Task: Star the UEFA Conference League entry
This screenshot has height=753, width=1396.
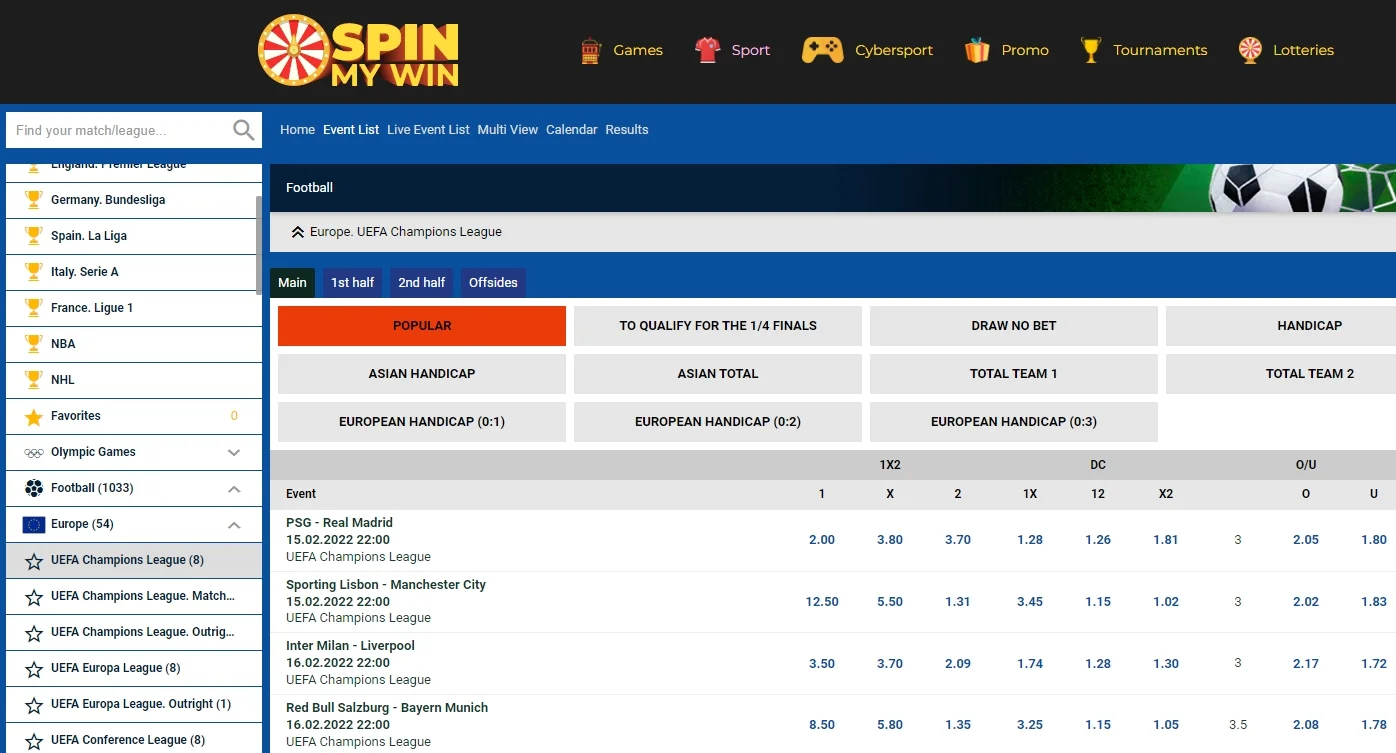Action: [35, 740]
